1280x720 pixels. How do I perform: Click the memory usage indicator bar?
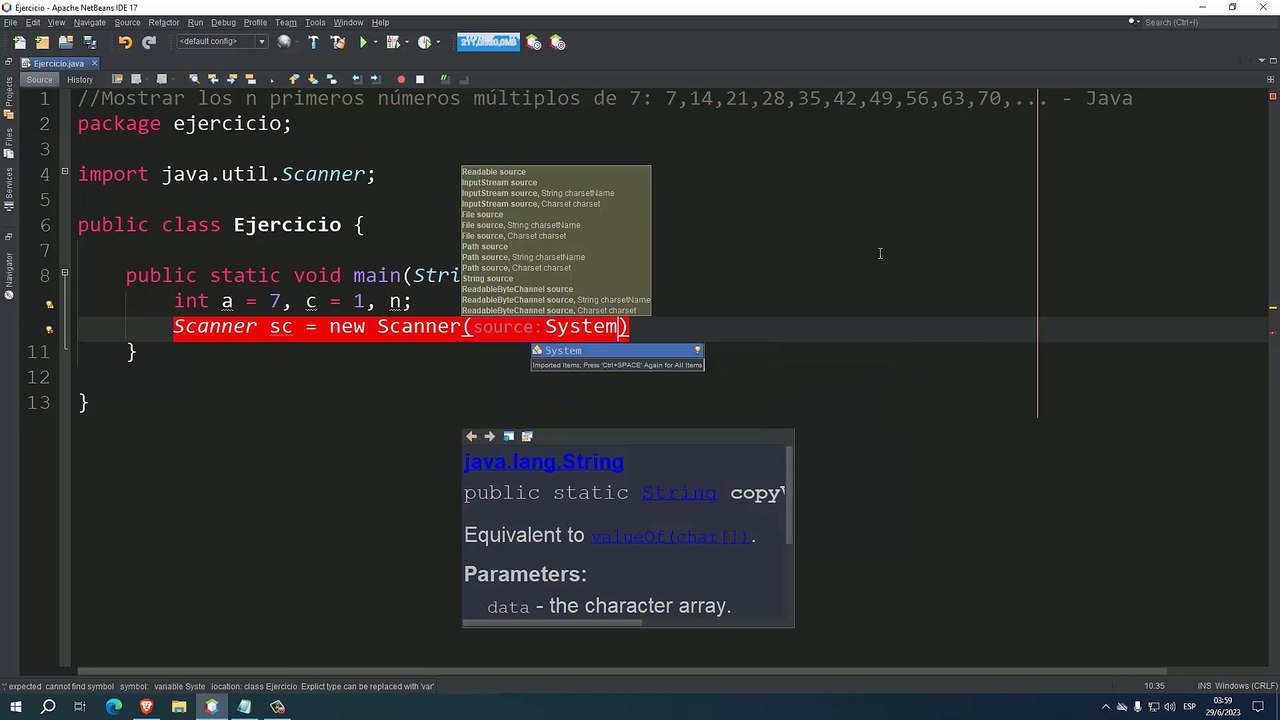pos(488,42)
